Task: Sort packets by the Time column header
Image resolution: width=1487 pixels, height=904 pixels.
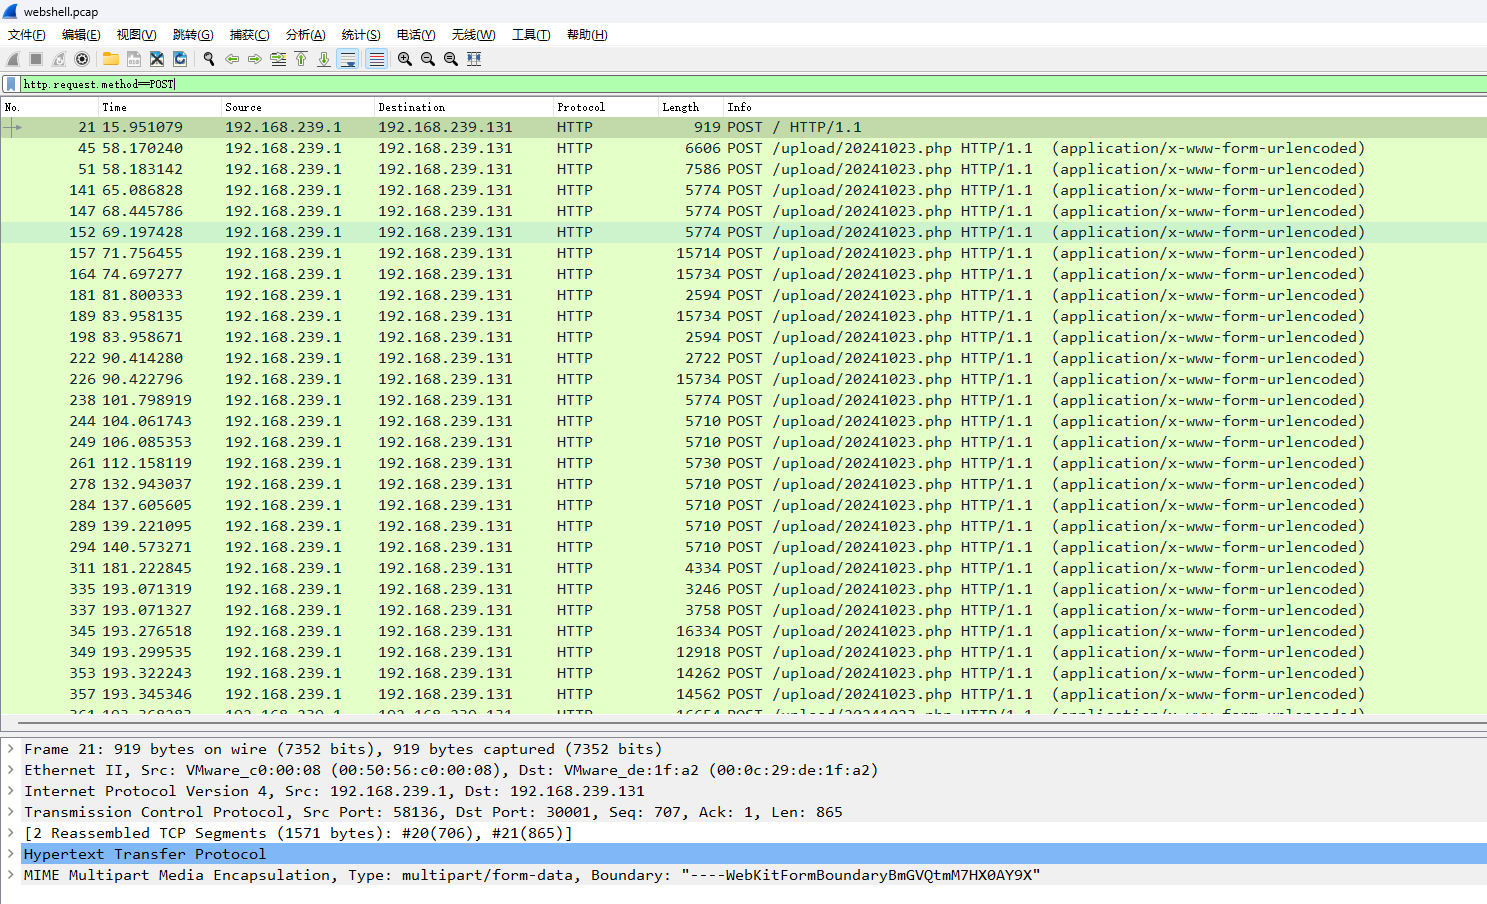Action: (x=159, y=107)
